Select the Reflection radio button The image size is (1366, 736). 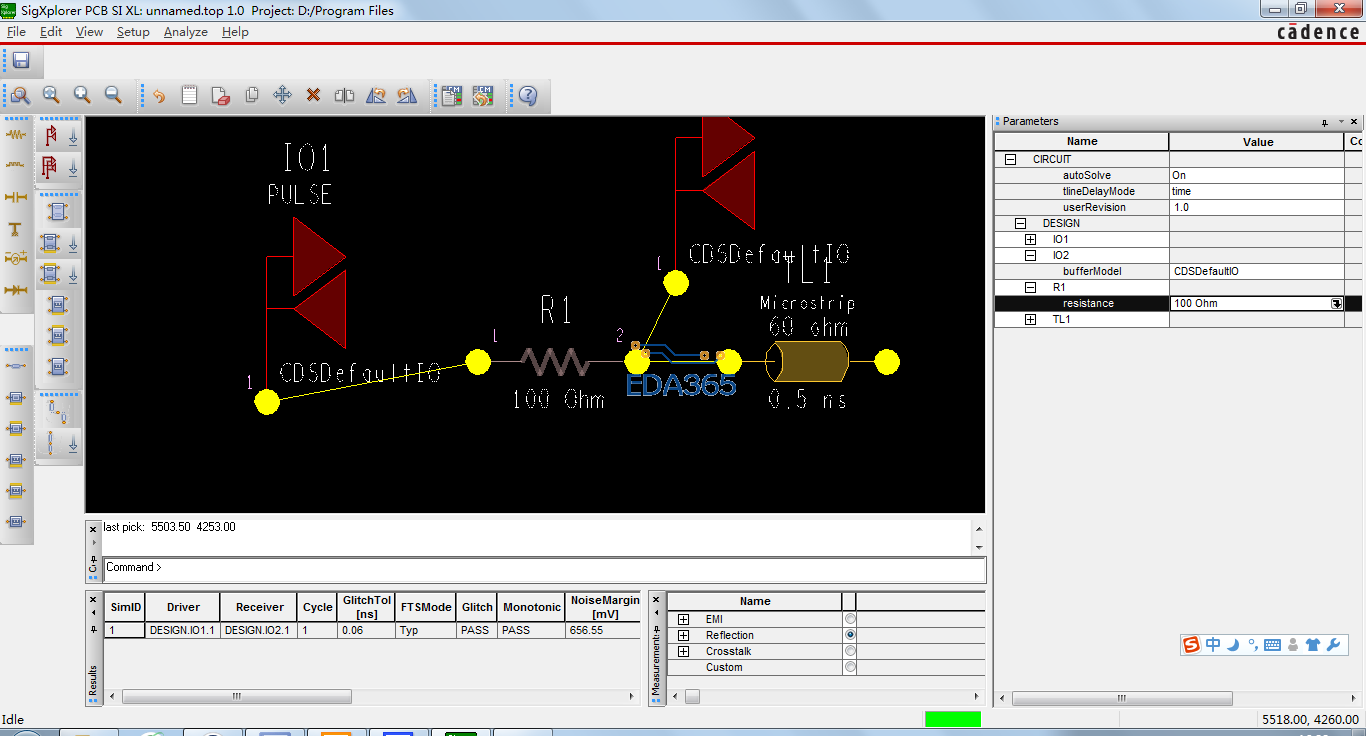[x=850, y=635]
